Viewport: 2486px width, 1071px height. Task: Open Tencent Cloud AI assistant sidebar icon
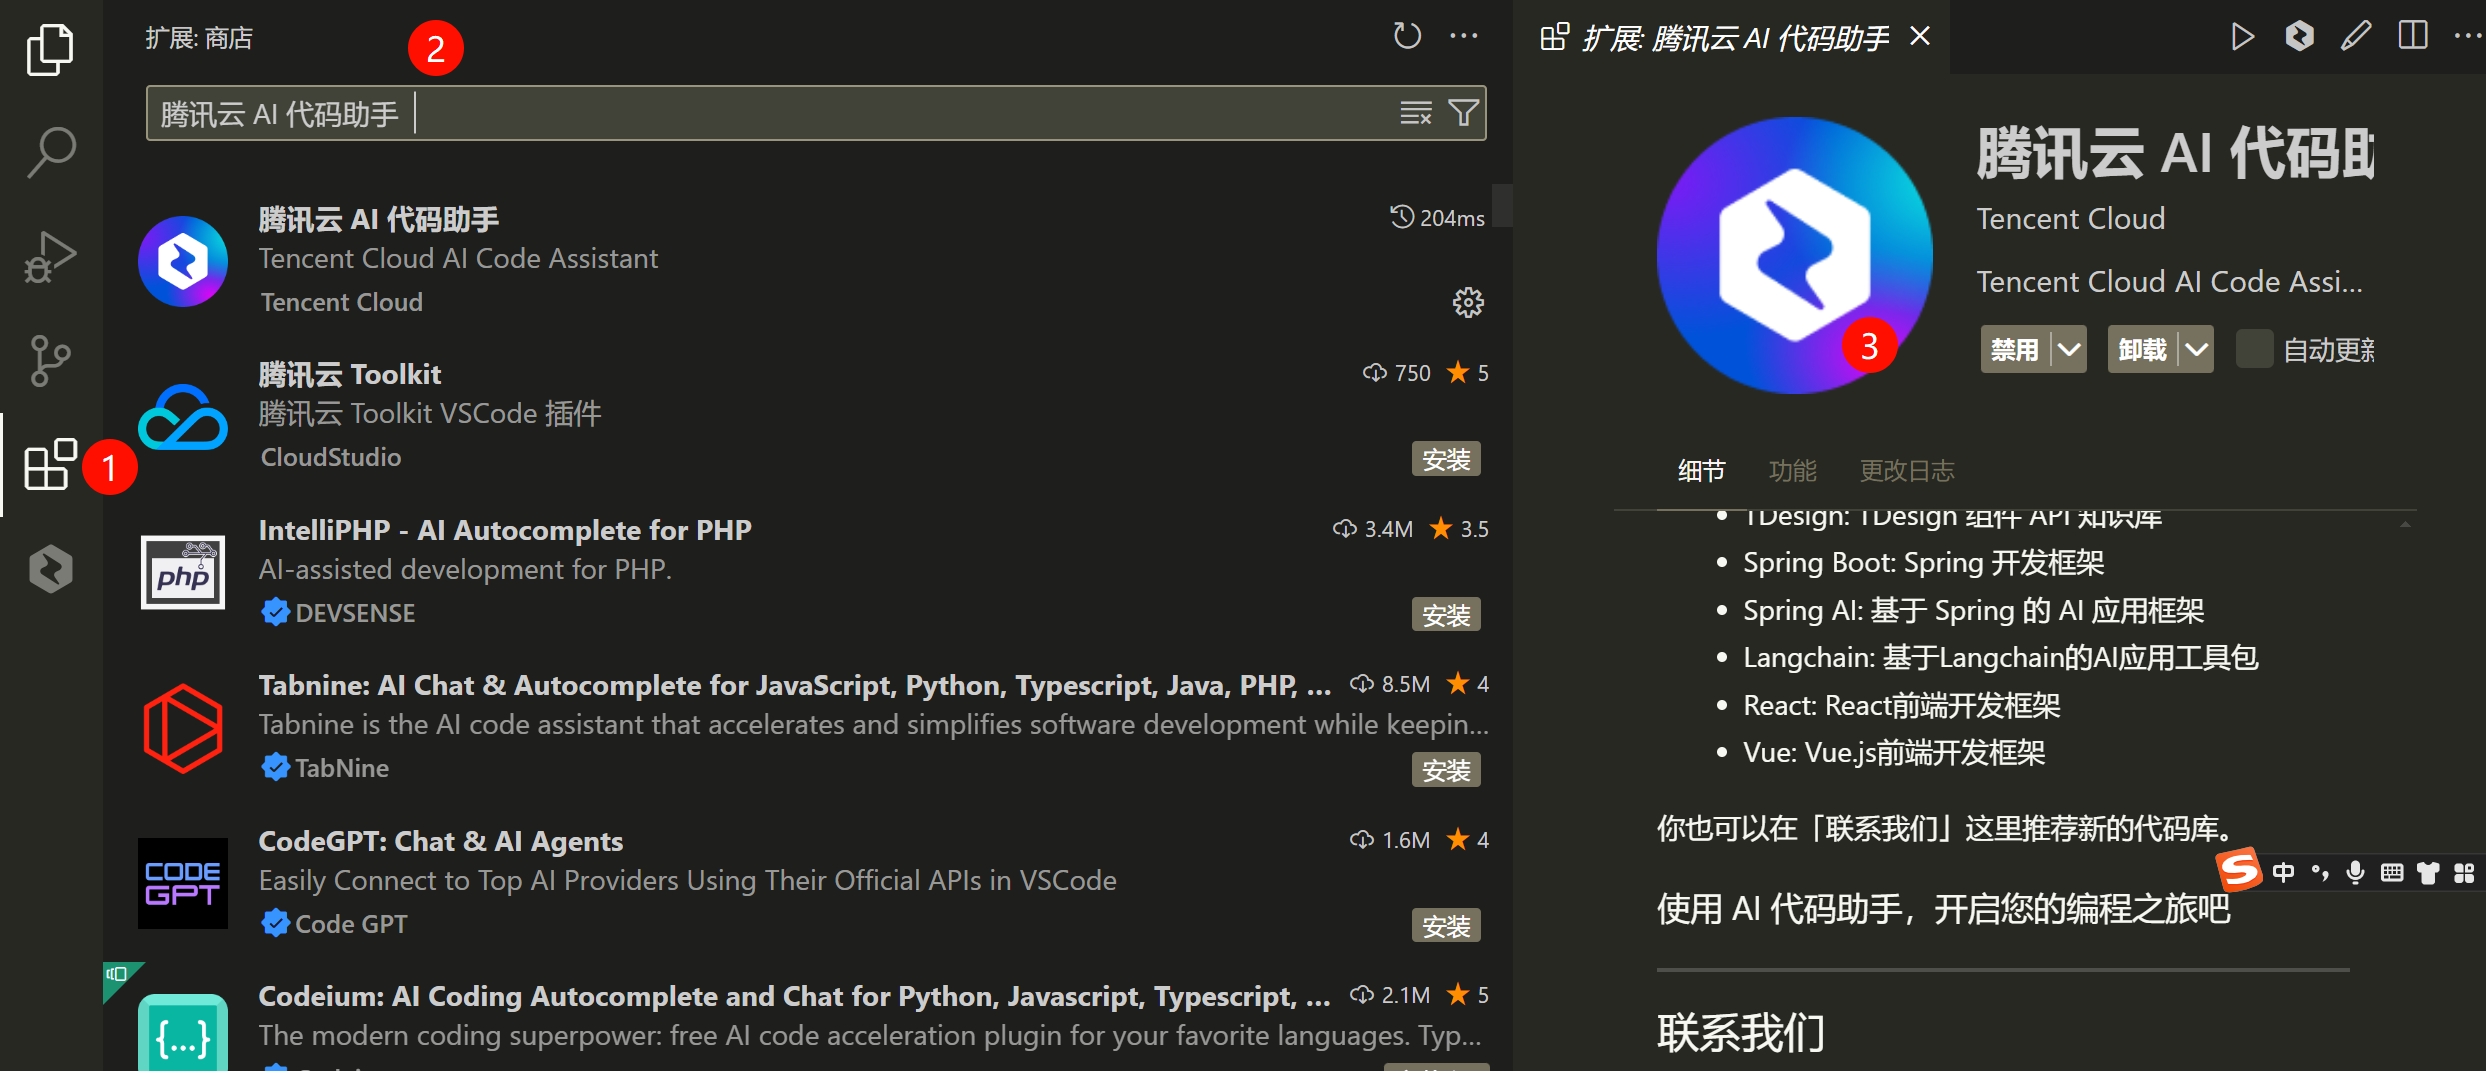coord(50,569)
